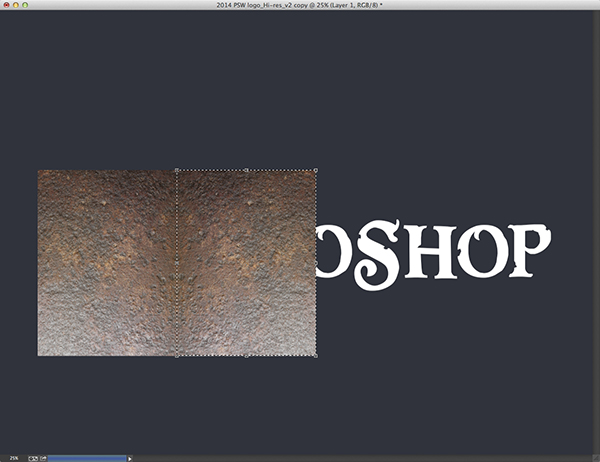
Task: Click the second status bar icon
Action: coord(43,458)
